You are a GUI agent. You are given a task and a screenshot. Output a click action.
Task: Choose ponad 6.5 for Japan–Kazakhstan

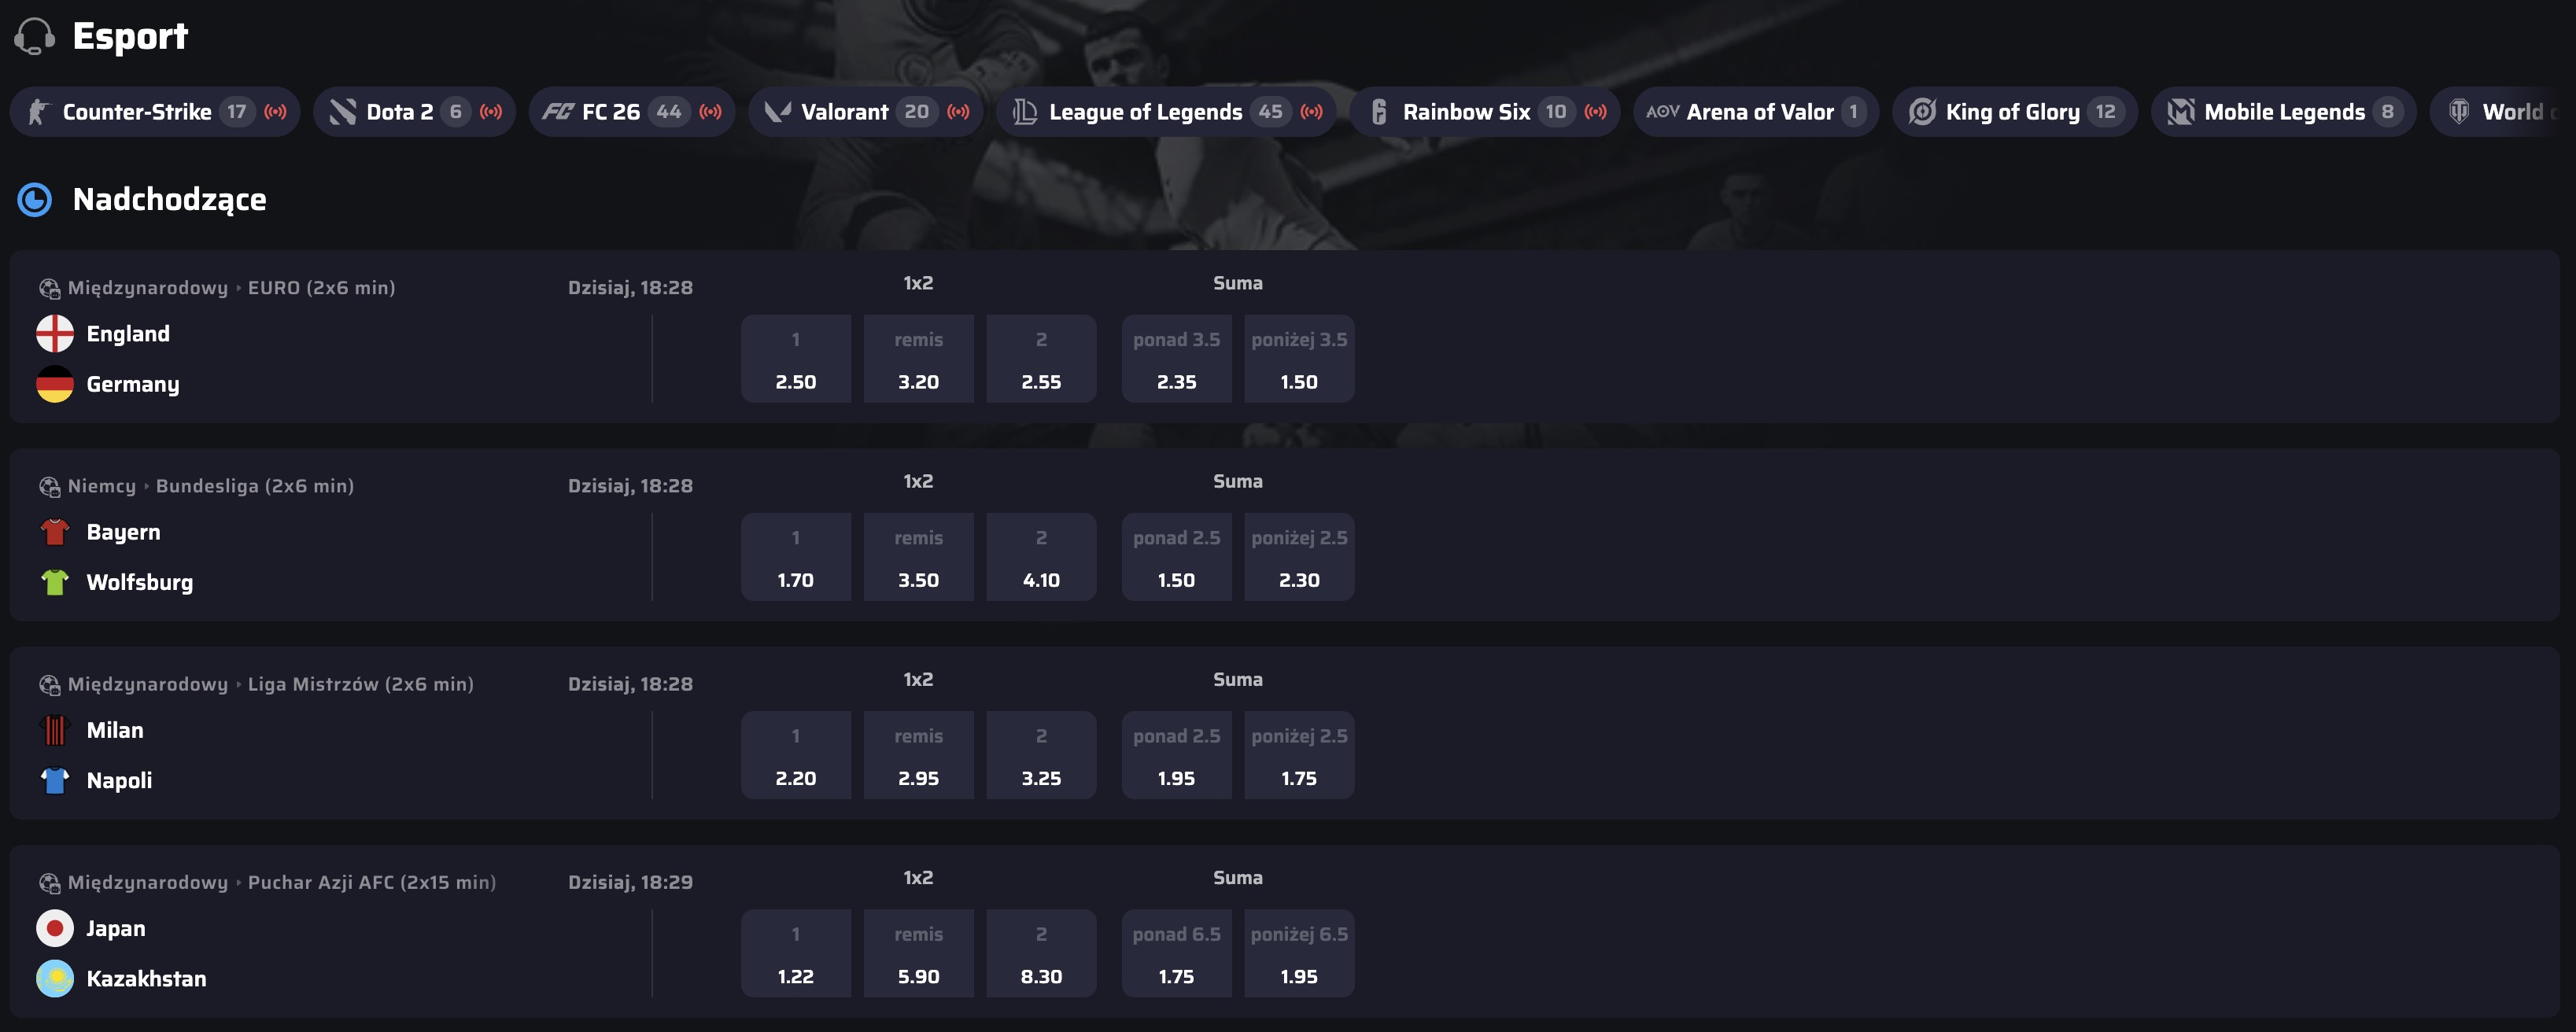[1177, 953]
